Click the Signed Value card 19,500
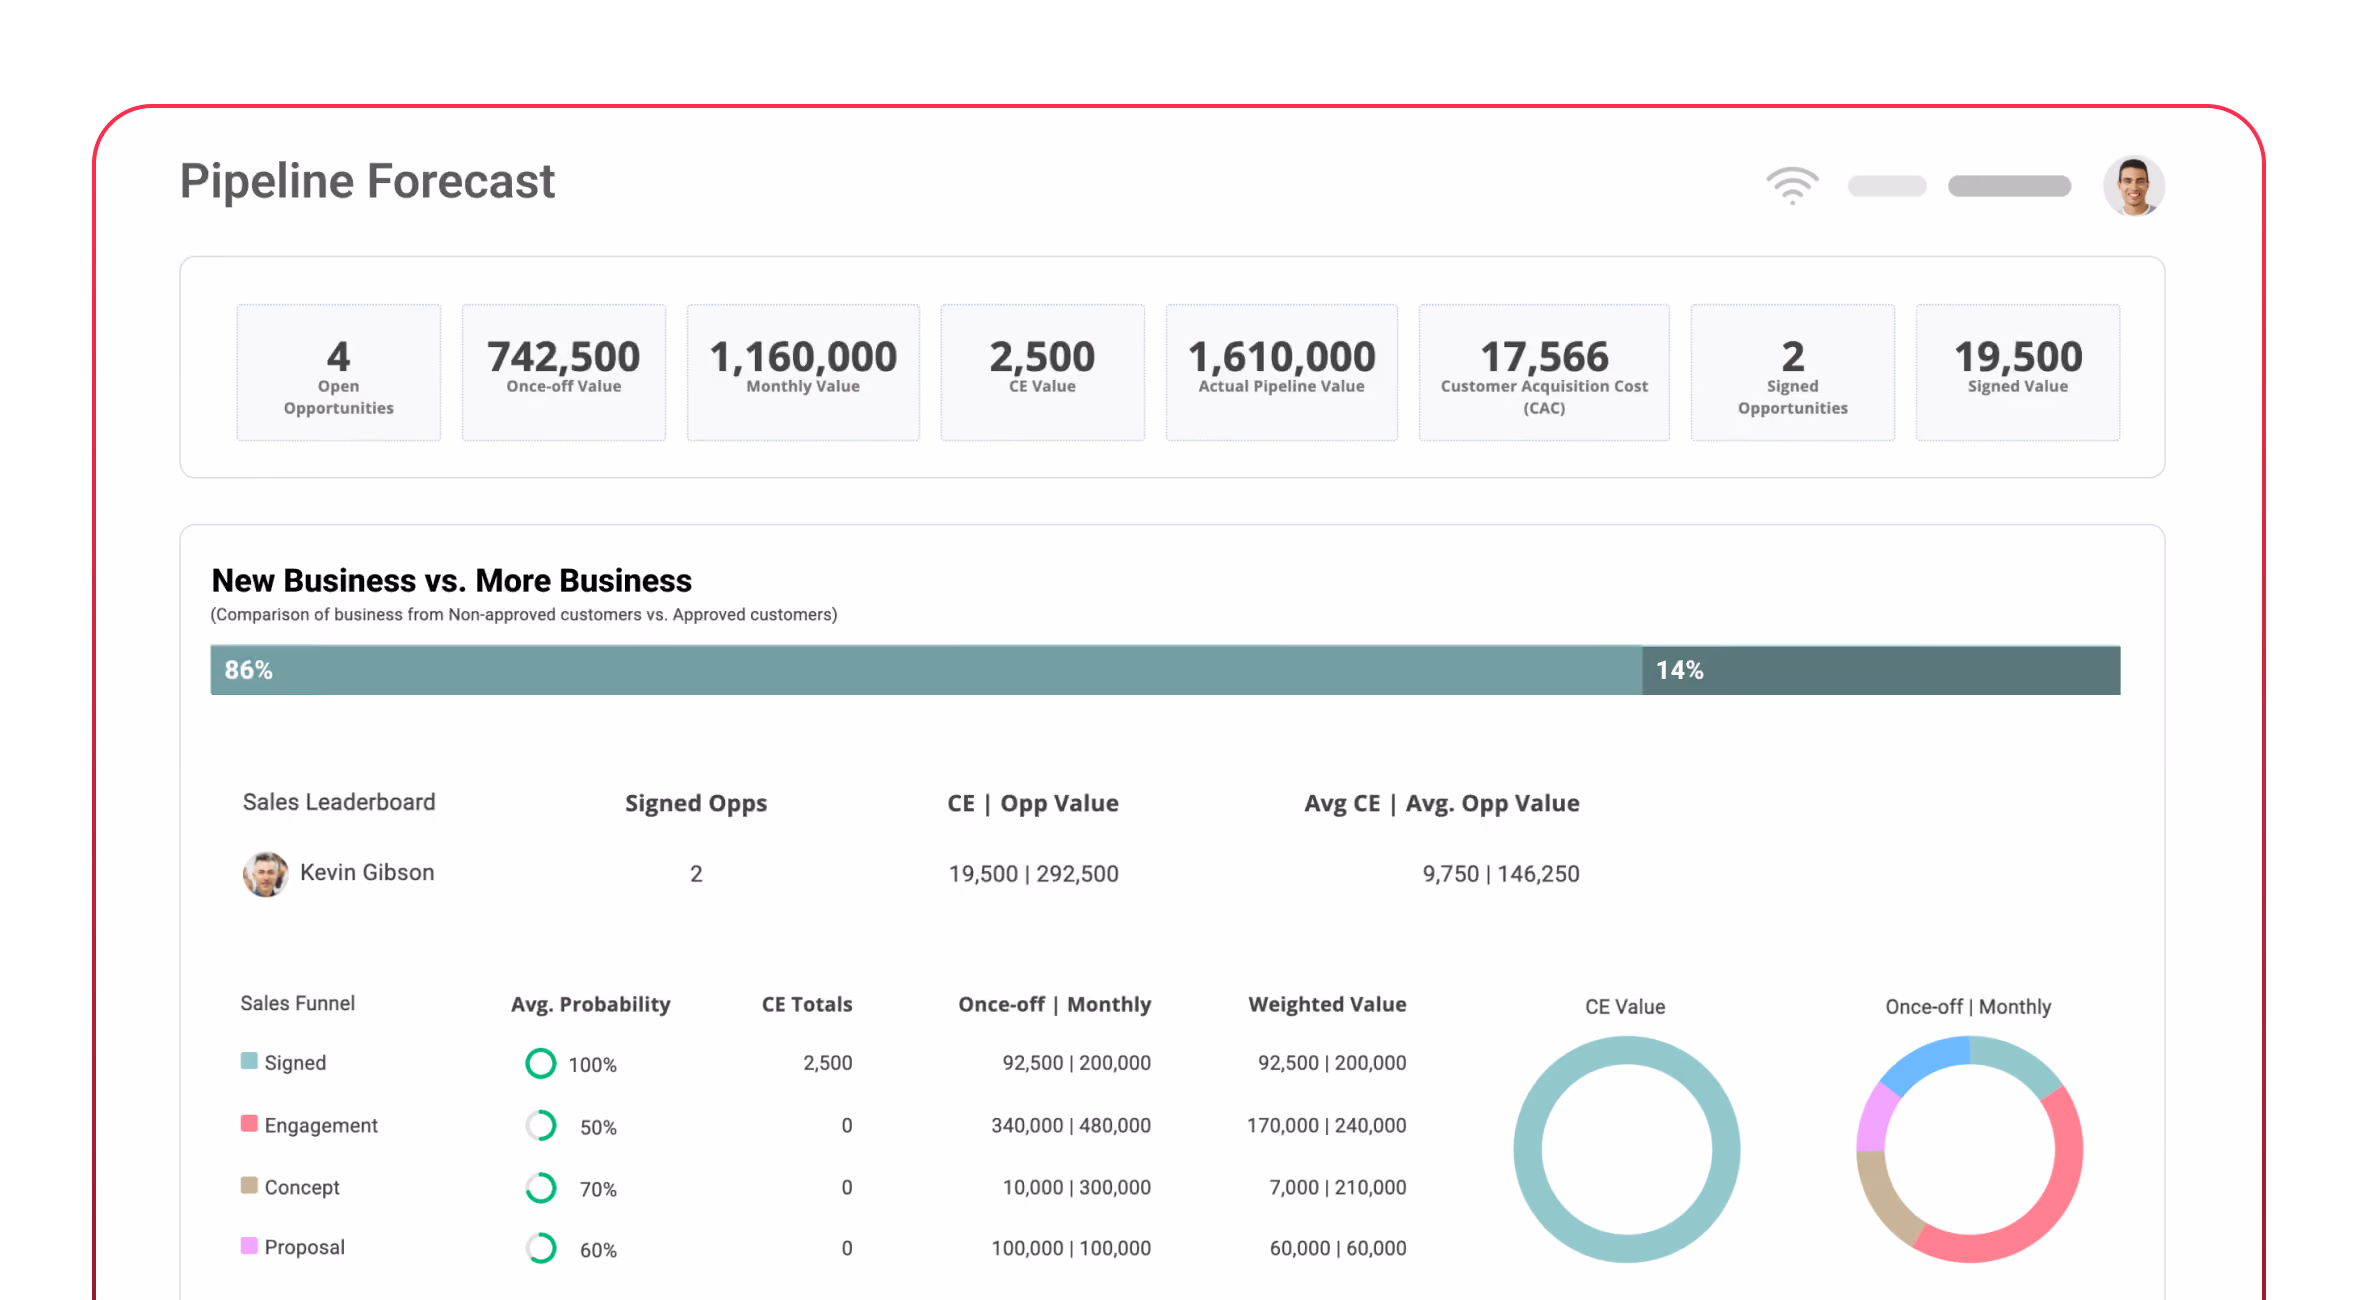Screen dimensions: 2360x1300 2018,372
